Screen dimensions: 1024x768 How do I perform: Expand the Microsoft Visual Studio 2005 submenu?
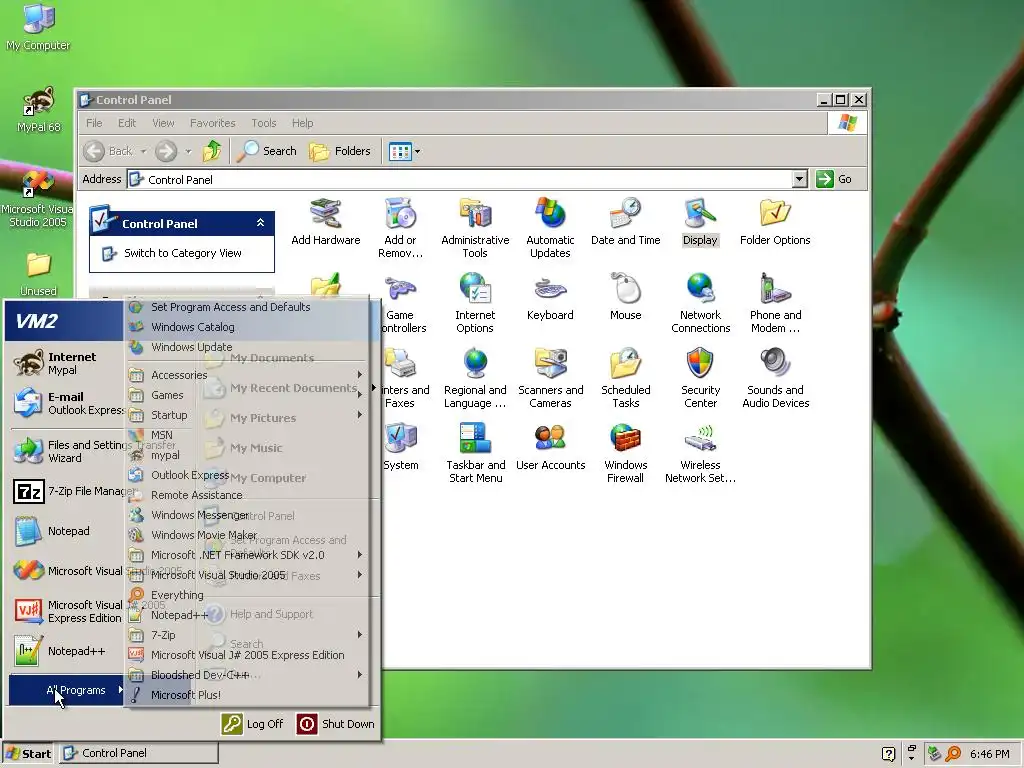click(x=246, y=575)
